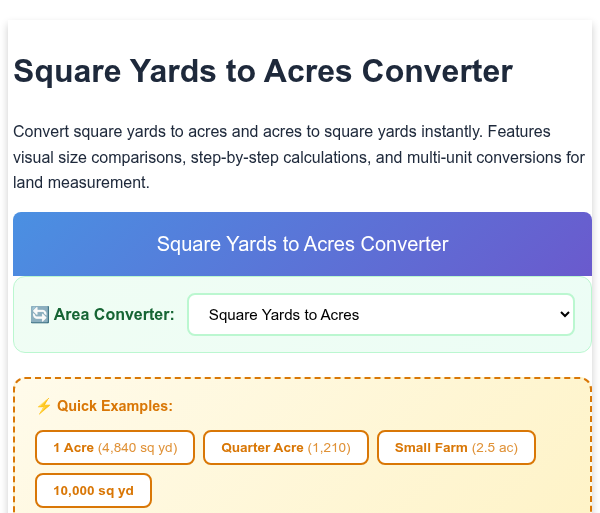
Task: Expand the converter select chevron arrow
Action: click(564, 314)
